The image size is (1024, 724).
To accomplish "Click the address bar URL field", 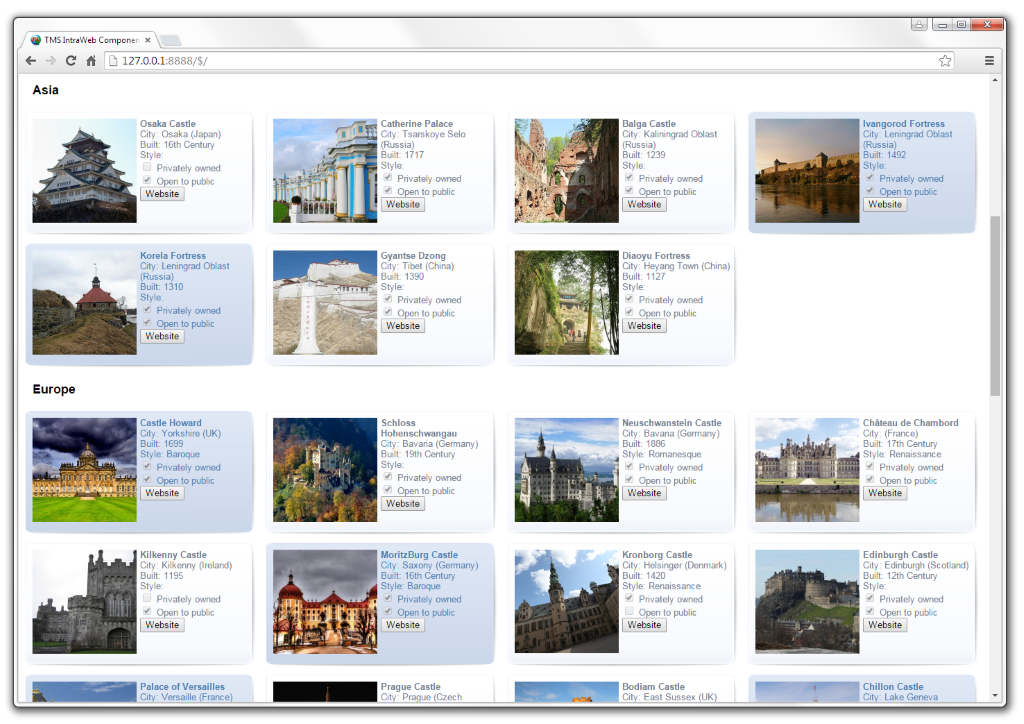I will click(x=520, y=61).
